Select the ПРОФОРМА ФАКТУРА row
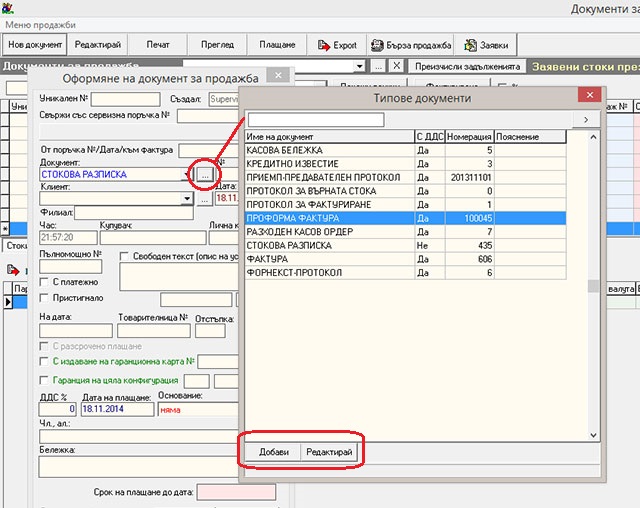 [x=406, y=218]
